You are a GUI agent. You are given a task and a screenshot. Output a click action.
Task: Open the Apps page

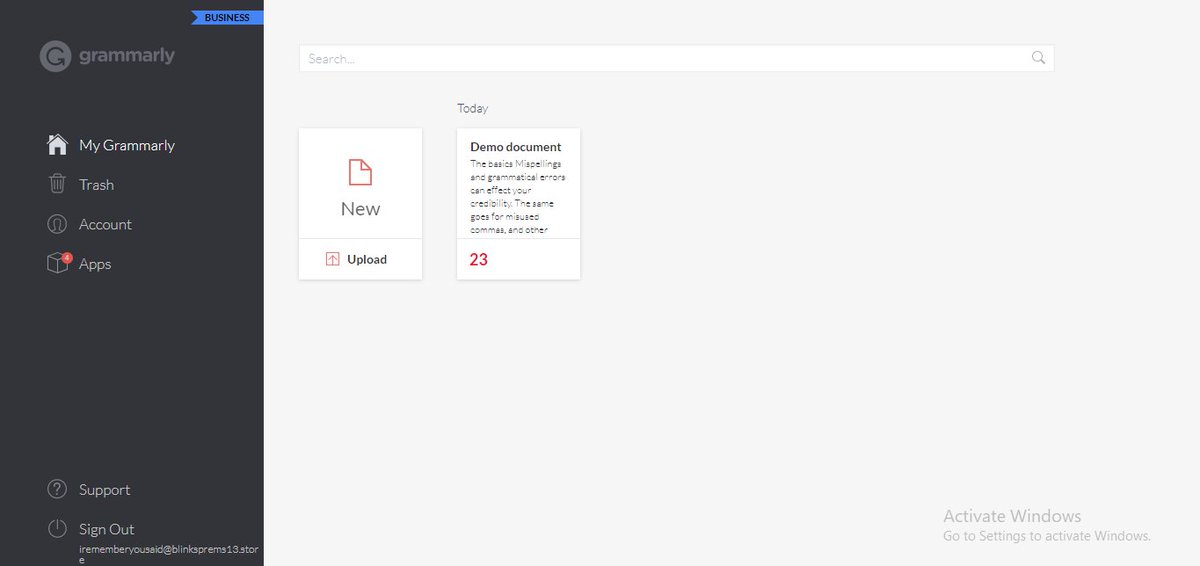click(x=95, y=264)
